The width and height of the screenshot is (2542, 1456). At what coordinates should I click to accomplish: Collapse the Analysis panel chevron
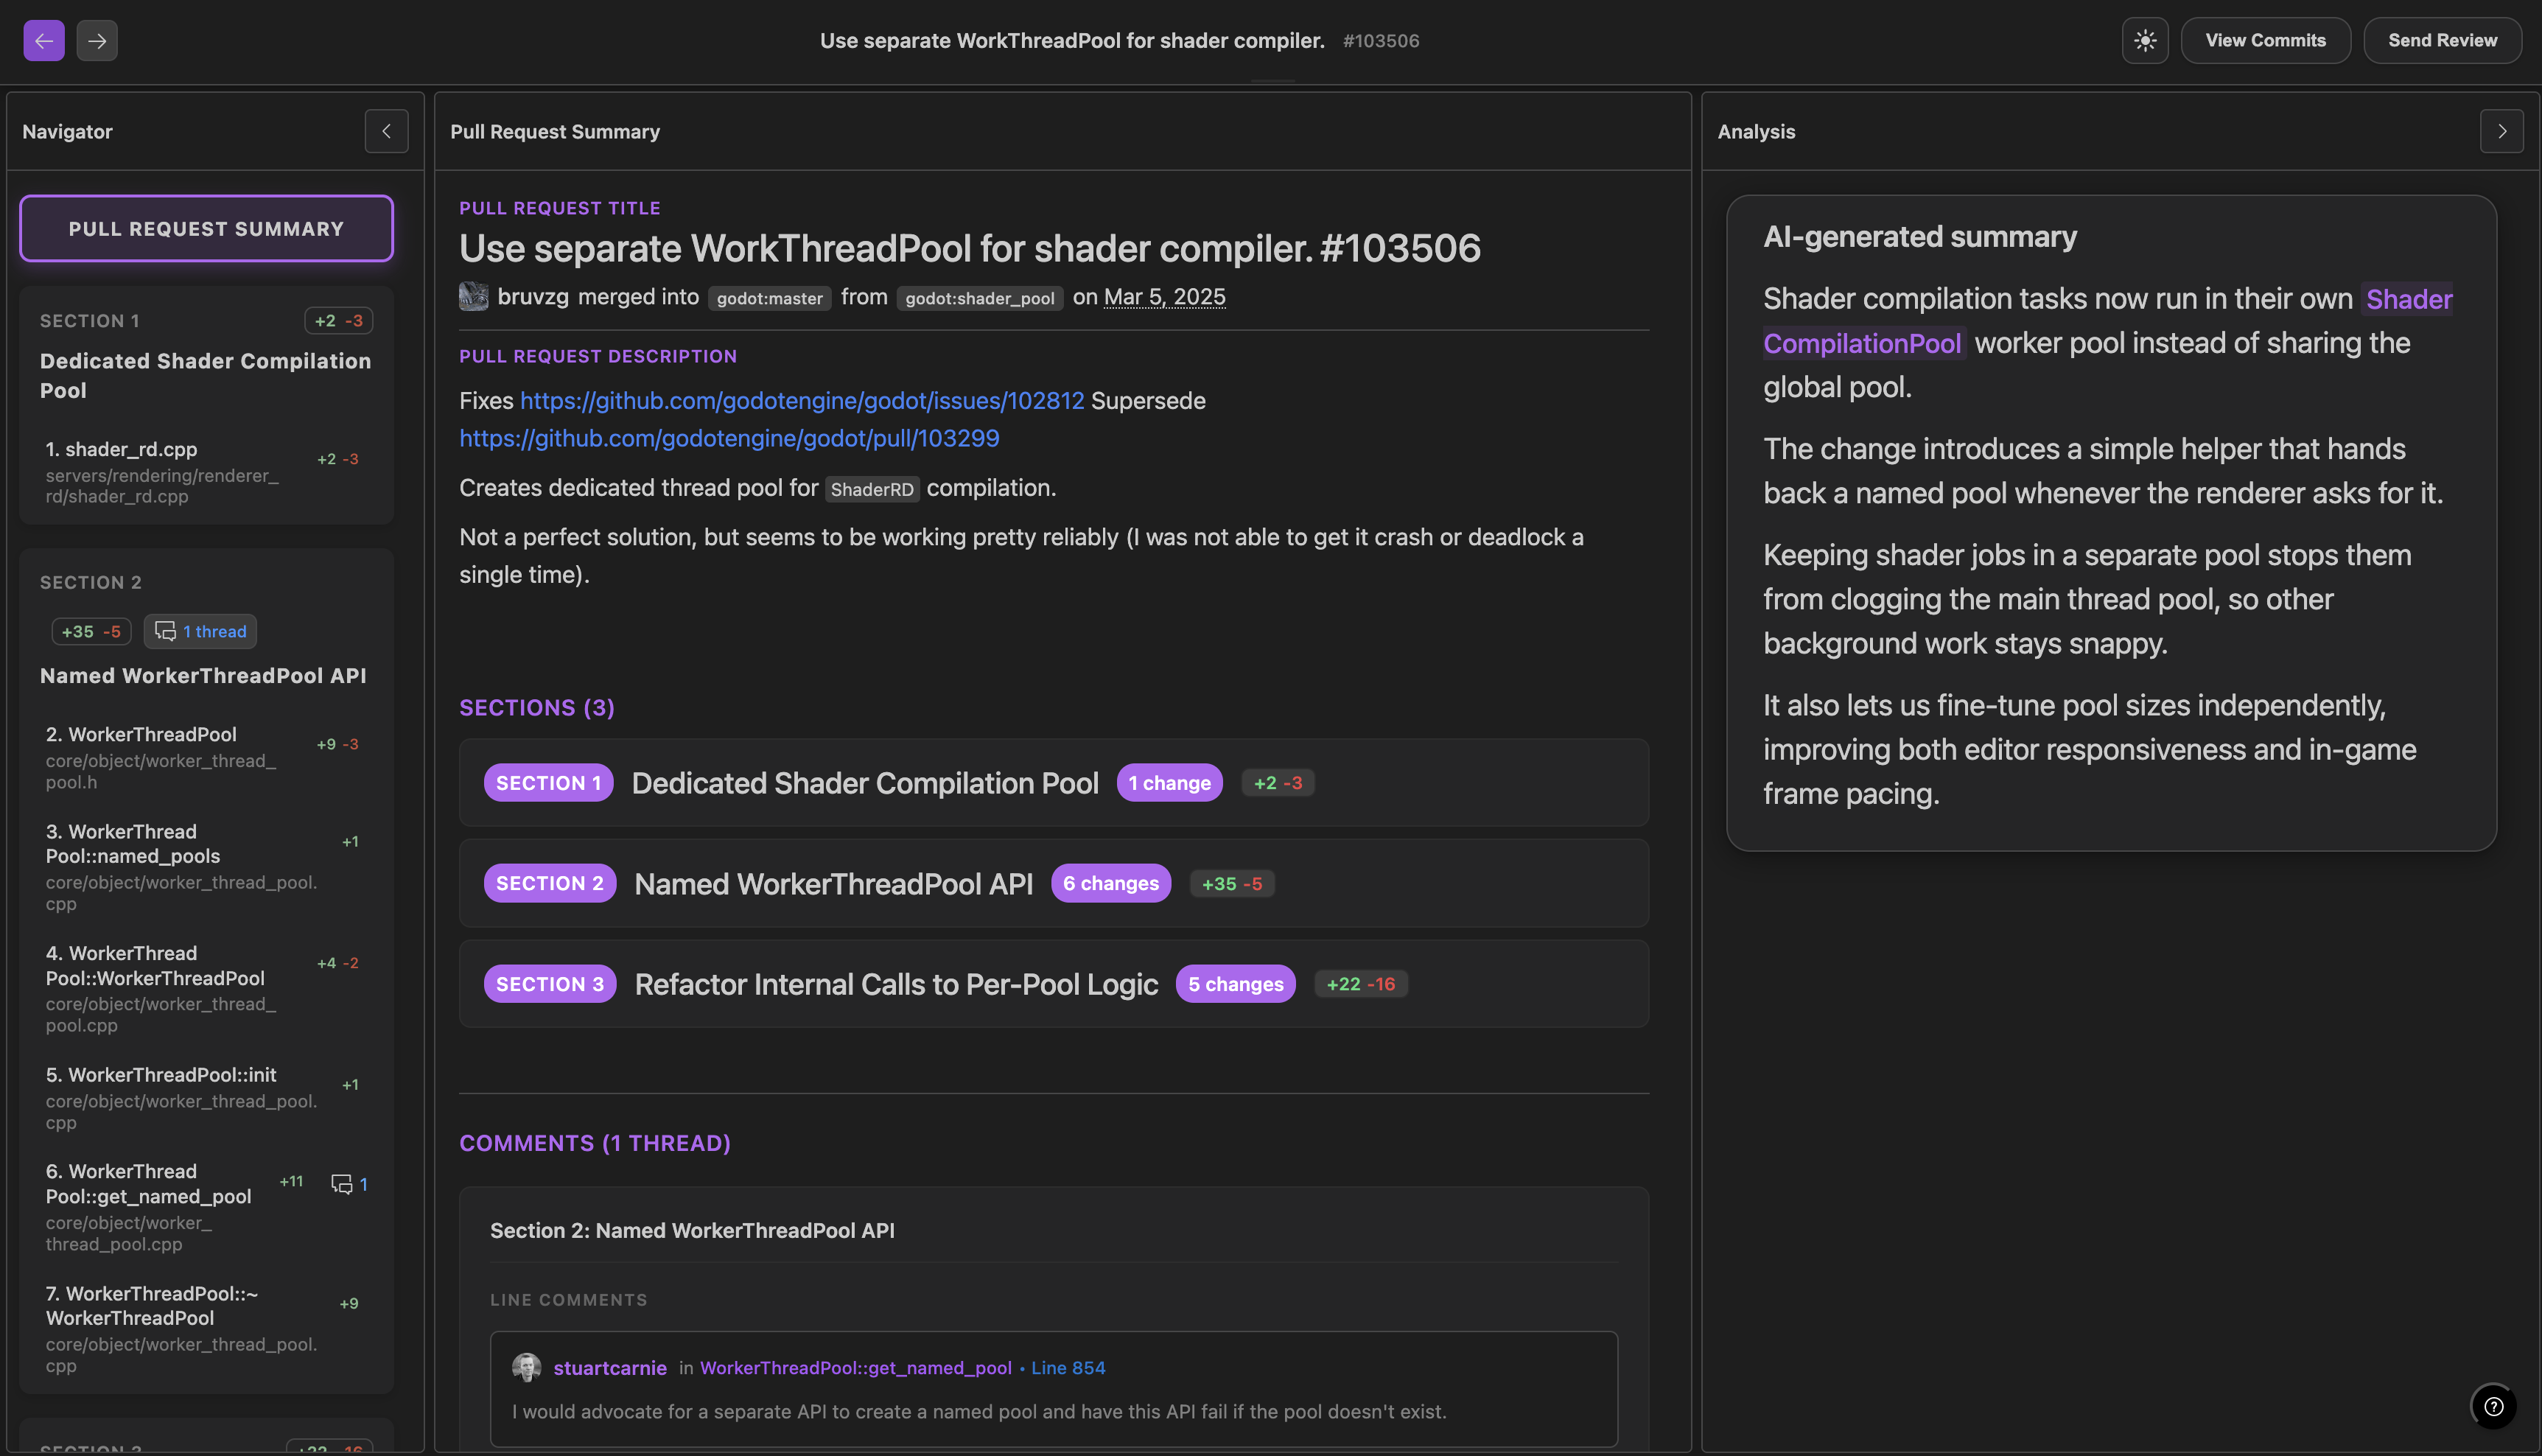2501,131
